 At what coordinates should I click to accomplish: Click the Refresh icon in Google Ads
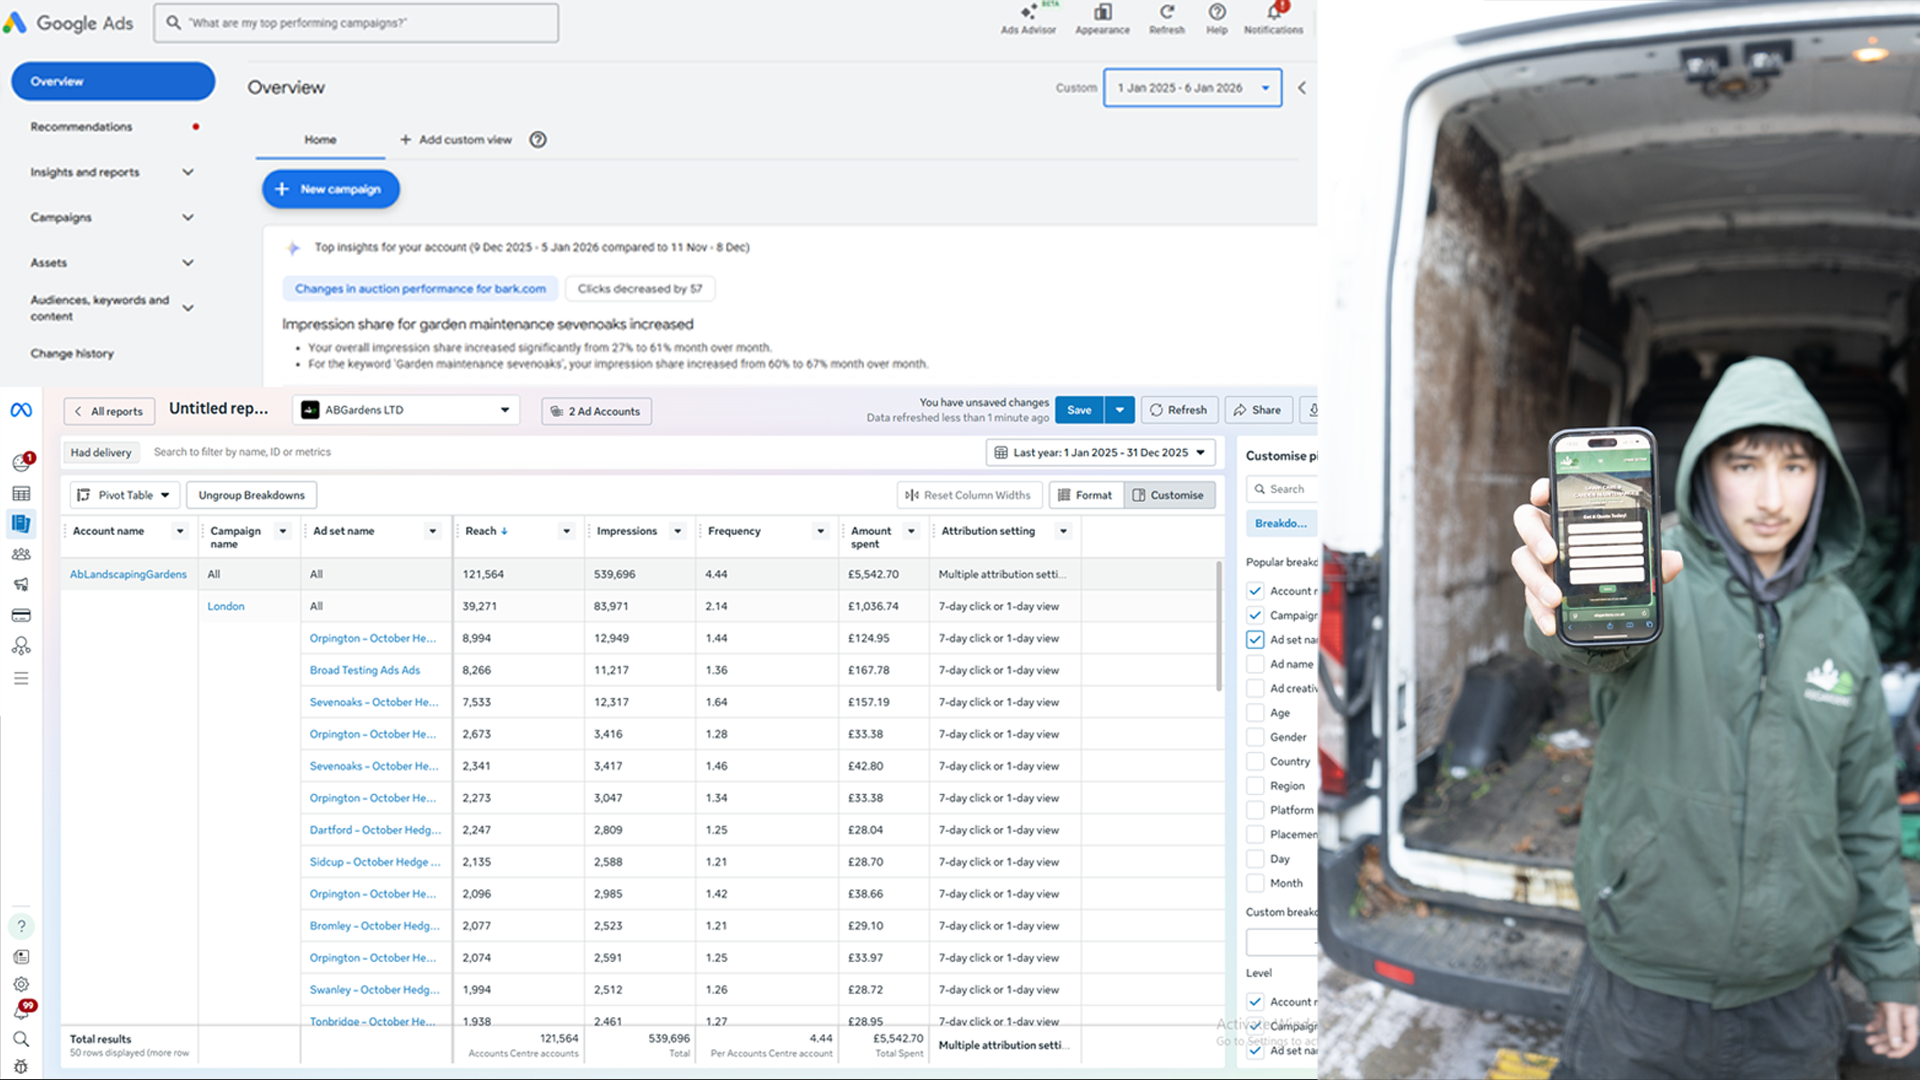pyautogui.click(x=1166, y=13)
